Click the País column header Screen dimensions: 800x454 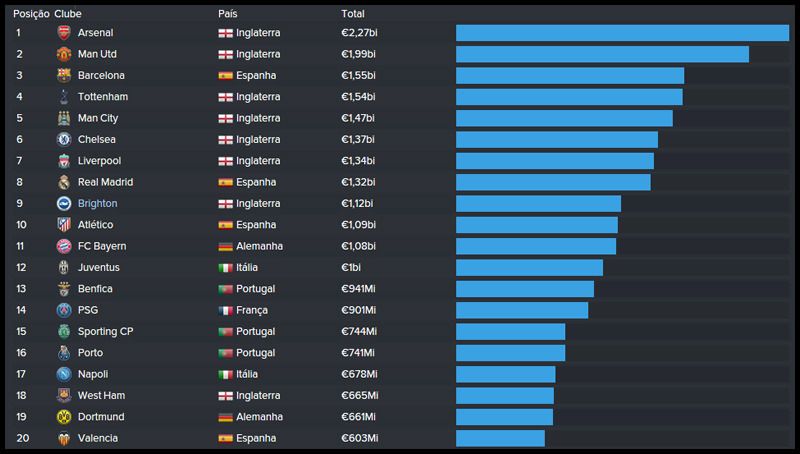click(228, 14)
